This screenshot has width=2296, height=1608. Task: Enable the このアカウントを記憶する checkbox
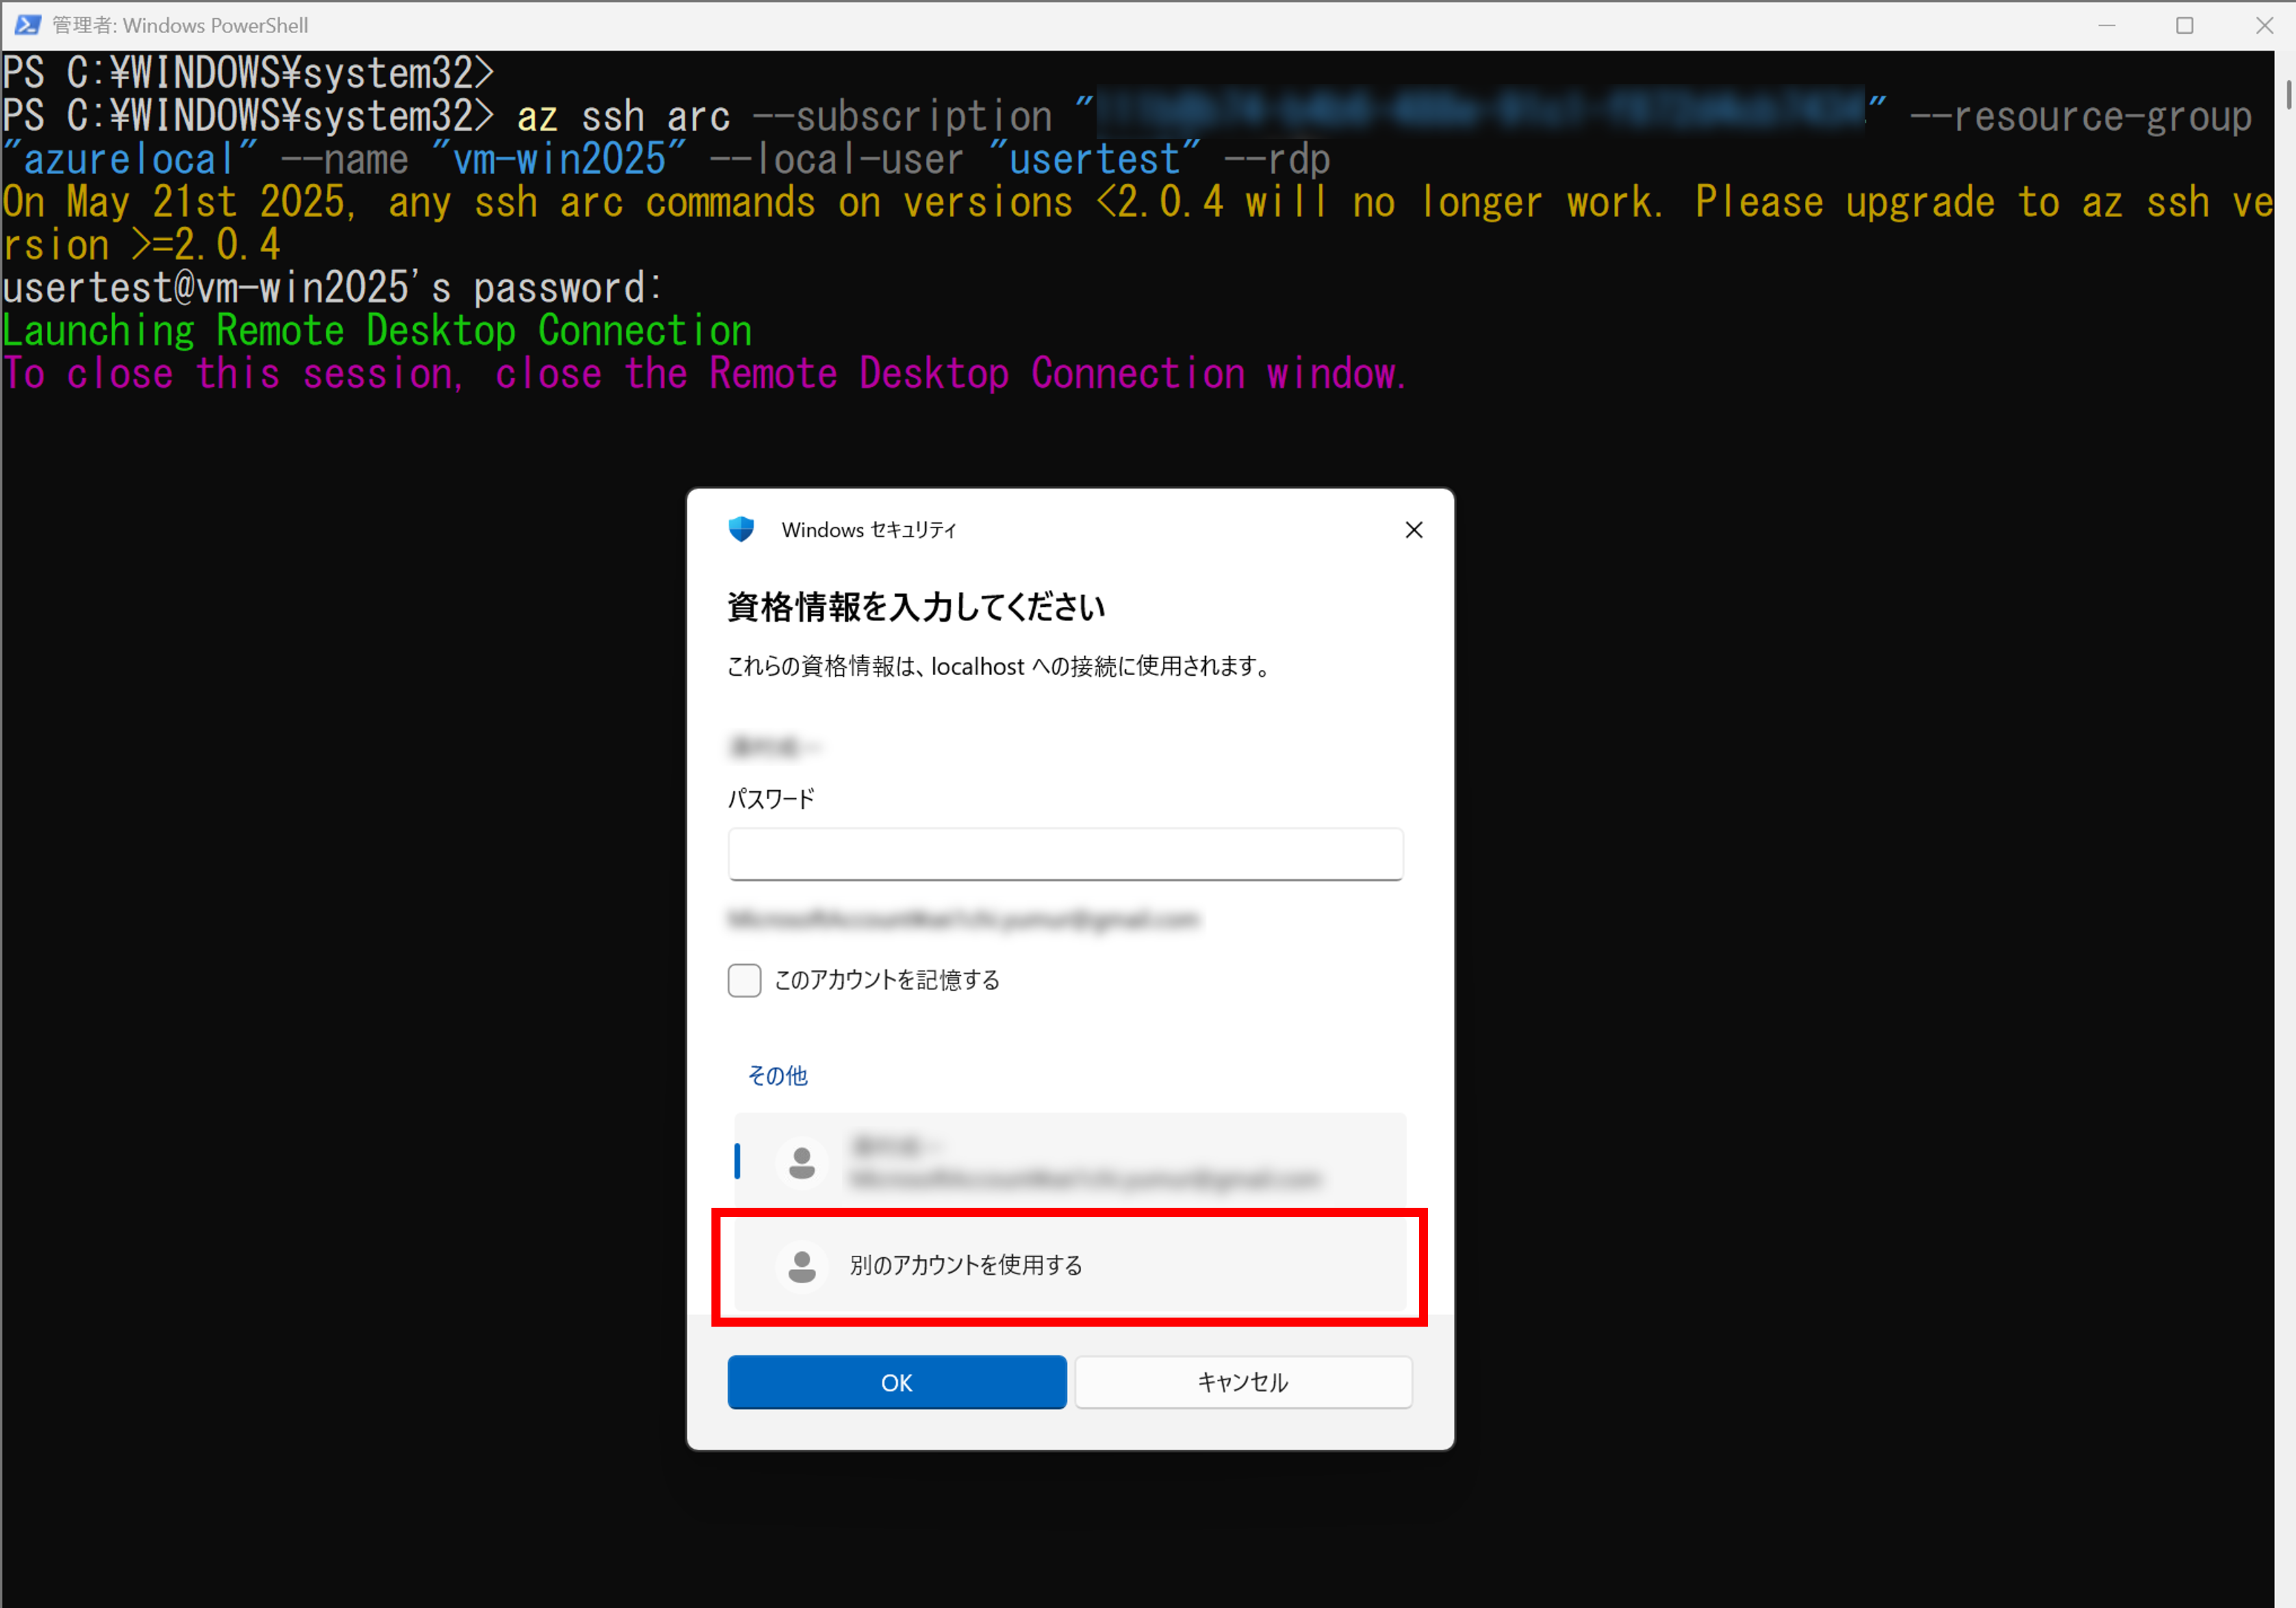[x=744, y=980]
